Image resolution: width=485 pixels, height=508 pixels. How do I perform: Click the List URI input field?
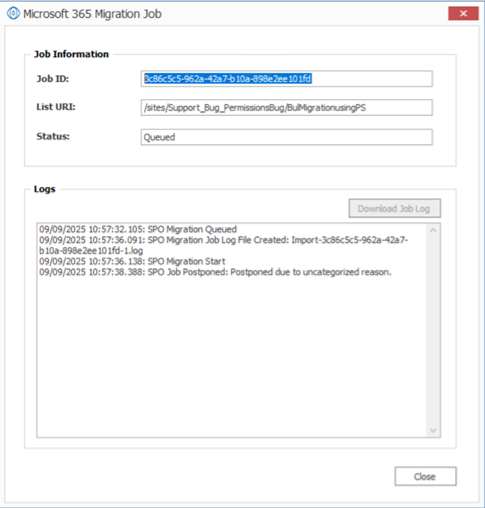[x=287, y=108]
